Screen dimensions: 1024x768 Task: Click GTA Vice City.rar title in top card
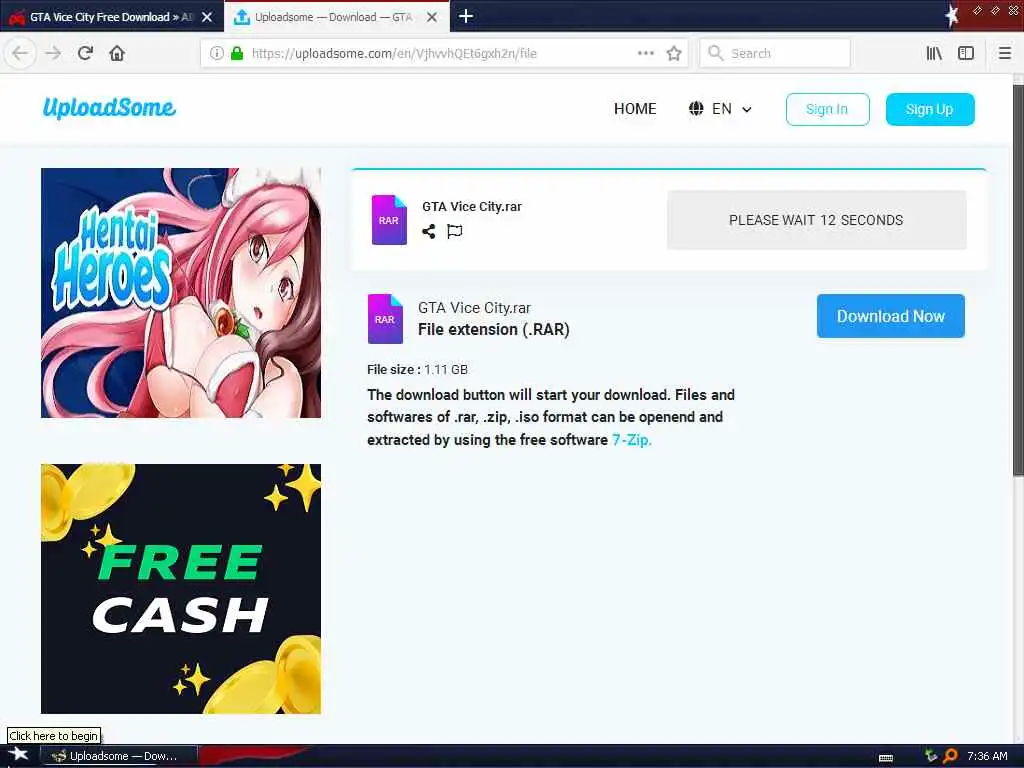tap(472, 207)
